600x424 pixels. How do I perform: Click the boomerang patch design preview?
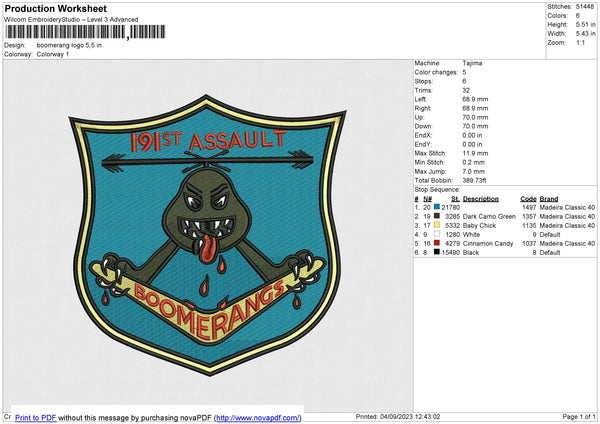(x=207, y=235)
